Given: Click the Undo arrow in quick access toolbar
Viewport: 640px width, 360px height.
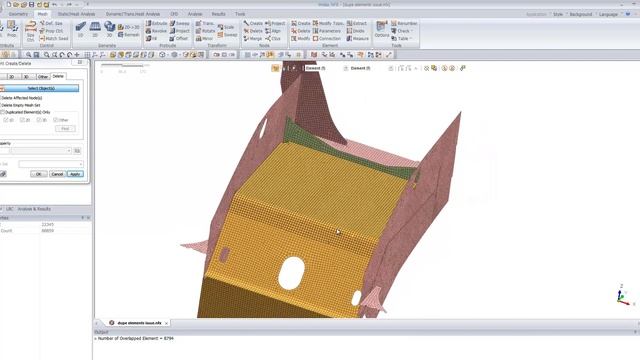Looking at the screenshot, I should pos(54,4).
